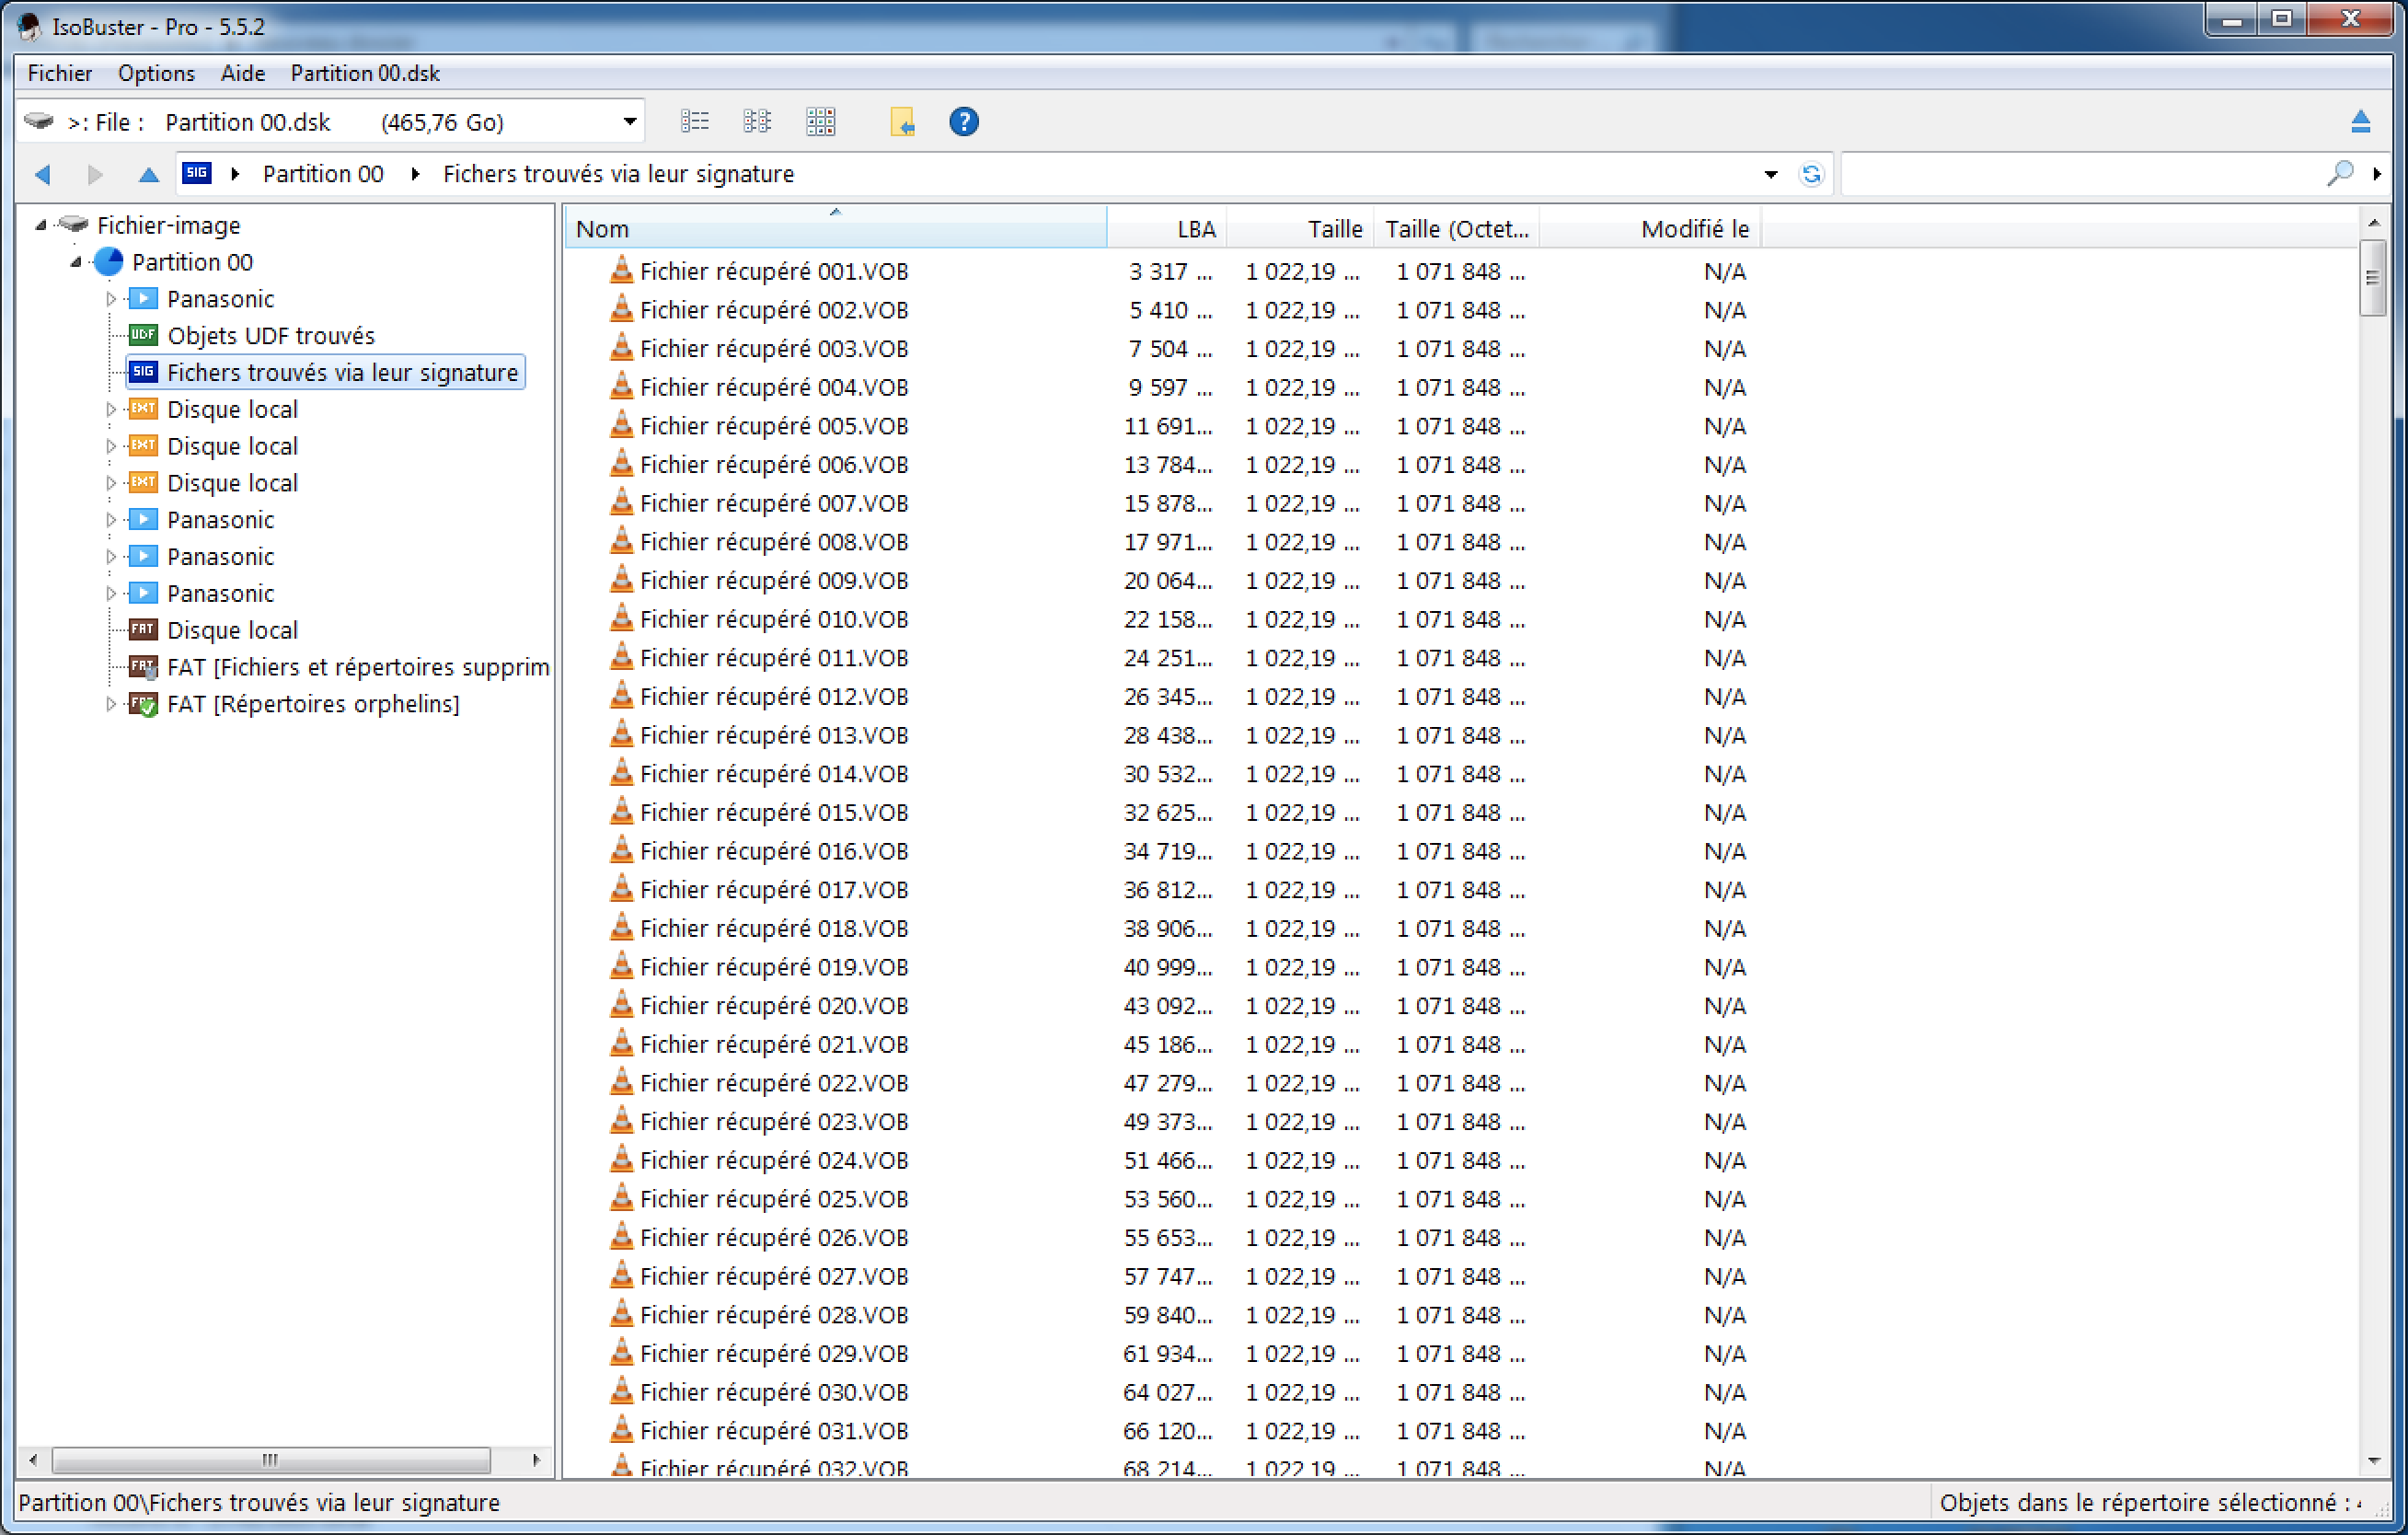Screen dimensions: 2408x1535
Task: Open search options arrow beside search box
Action: (2377, 174)
